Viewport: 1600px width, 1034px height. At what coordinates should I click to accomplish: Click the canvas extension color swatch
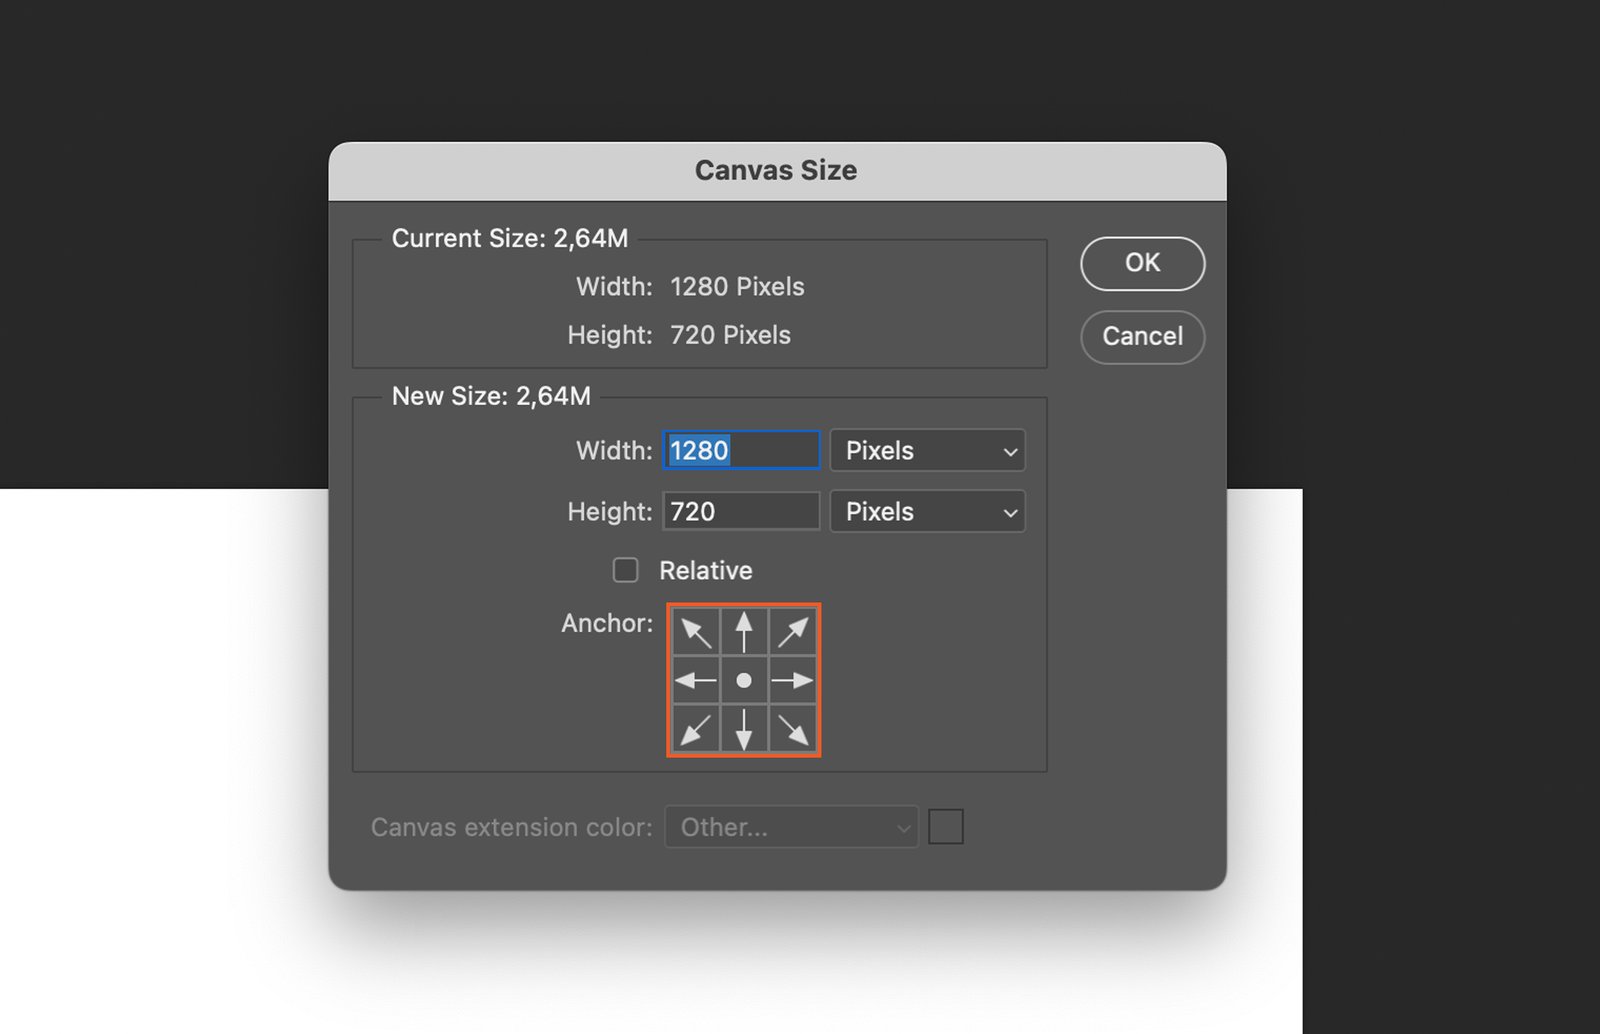click(x=946, y=827)
